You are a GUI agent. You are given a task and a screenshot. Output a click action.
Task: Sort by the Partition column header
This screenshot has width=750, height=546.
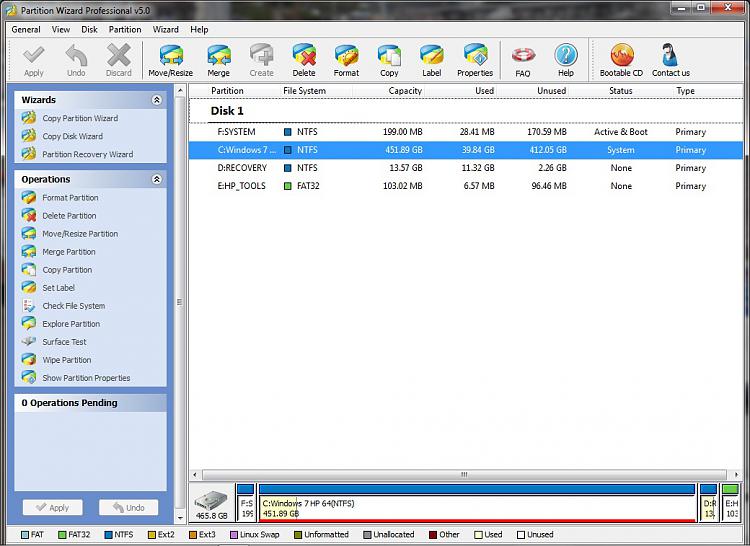pyautogui.click(x=227, y=91)
